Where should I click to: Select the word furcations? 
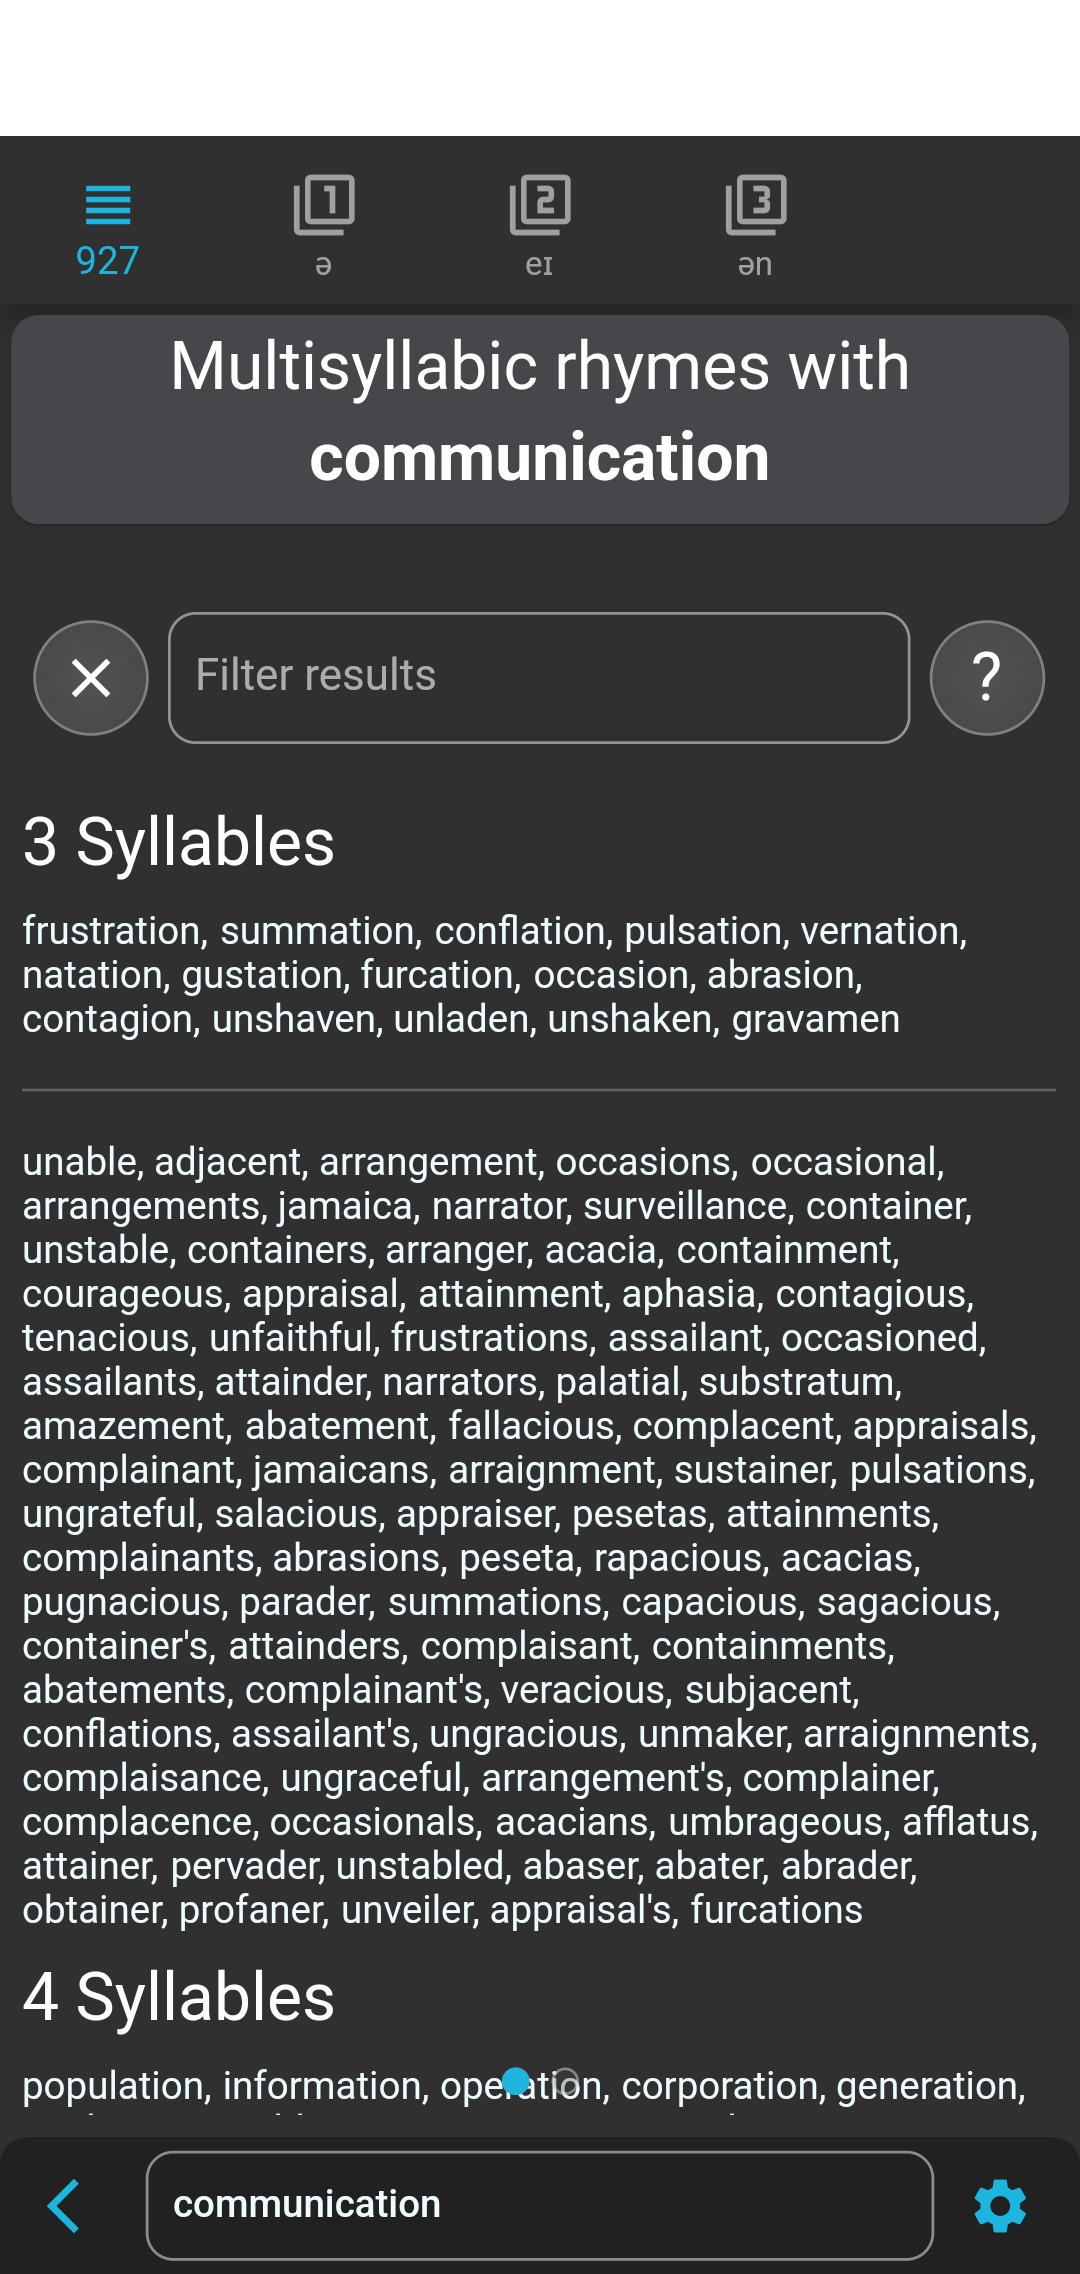click(x=776, y=1910)
